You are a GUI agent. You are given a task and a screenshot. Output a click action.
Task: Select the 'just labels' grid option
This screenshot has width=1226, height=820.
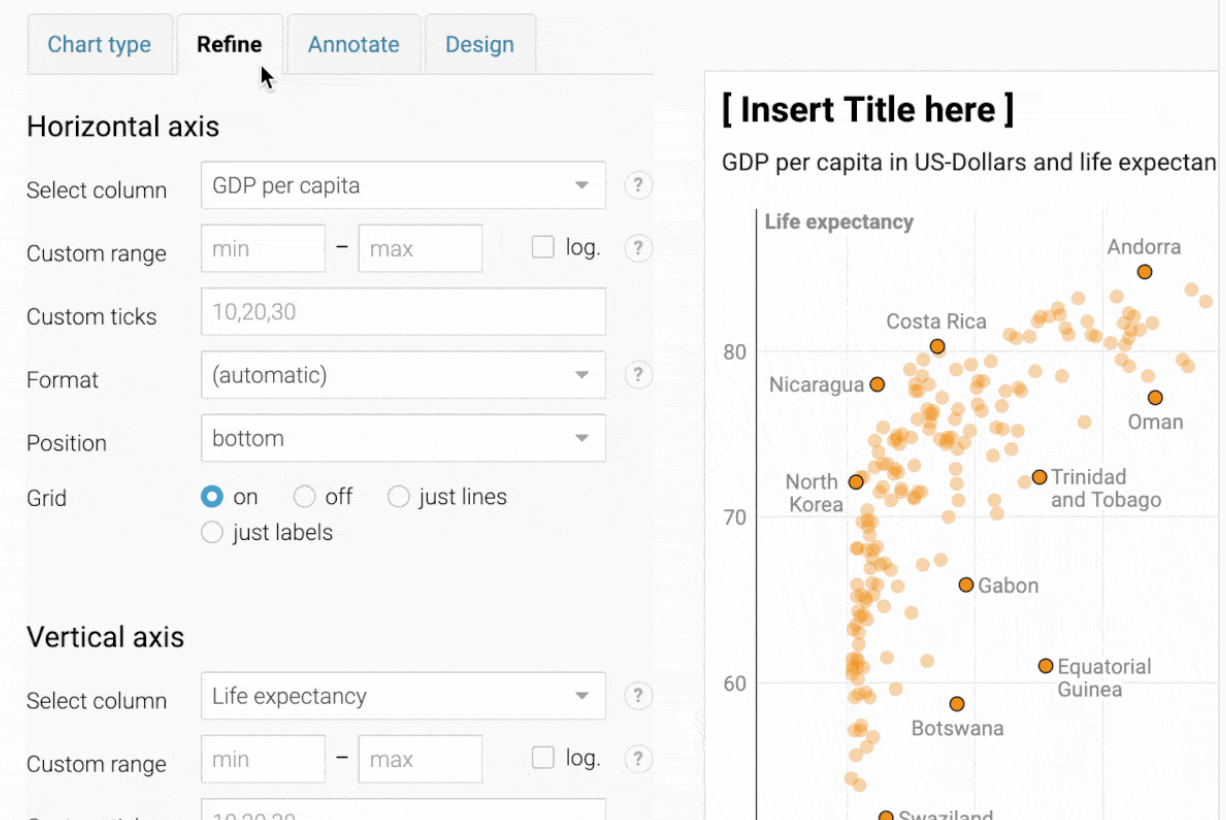click(x=212, y=532)
